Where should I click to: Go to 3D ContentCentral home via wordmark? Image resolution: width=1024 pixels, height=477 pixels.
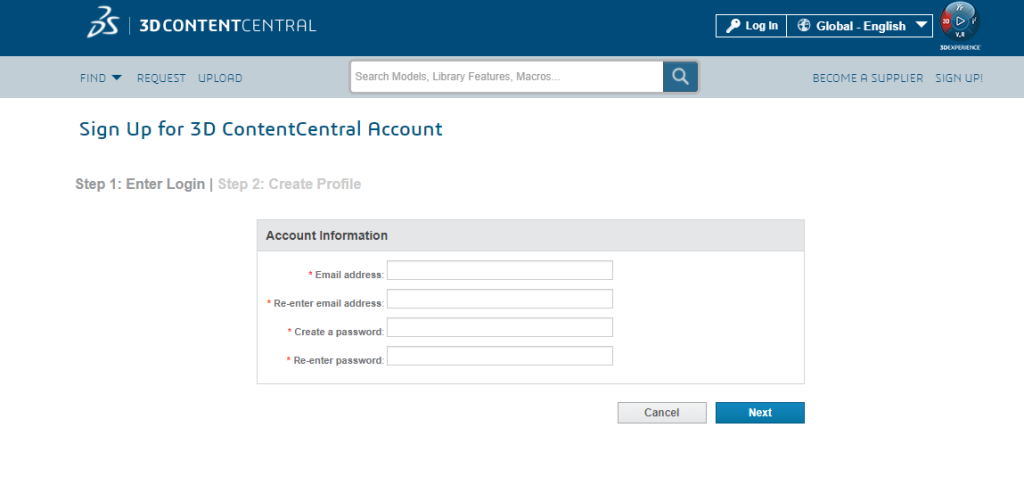(226, 25)
